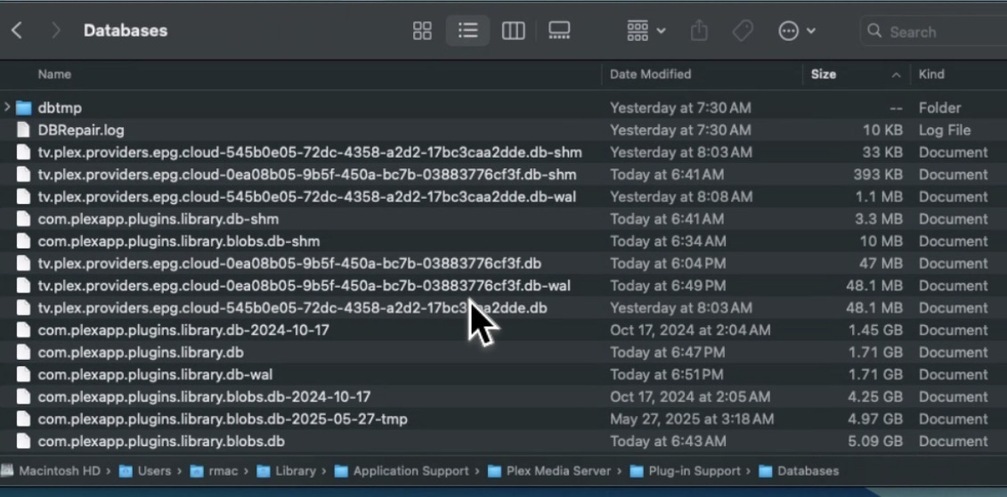1007x497 pixels.
Task: Click the library.db-2024-10-17 document icon
Action: tap(24, 330)
